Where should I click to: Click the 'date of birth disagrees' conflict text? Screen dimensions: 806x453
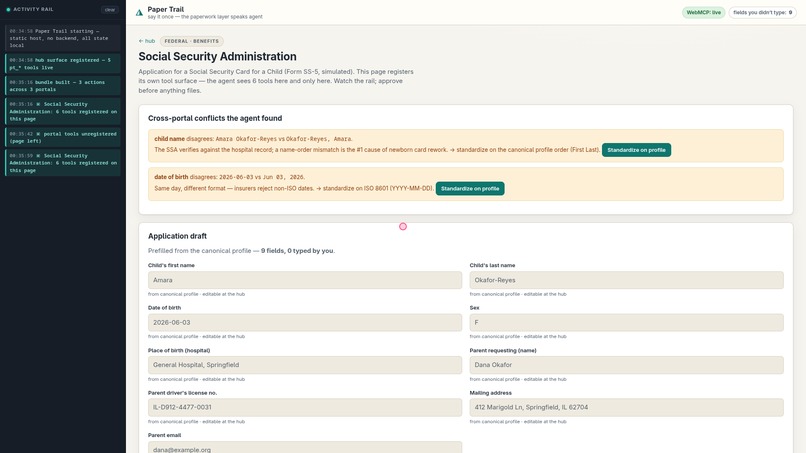click(x=229, y=177)
